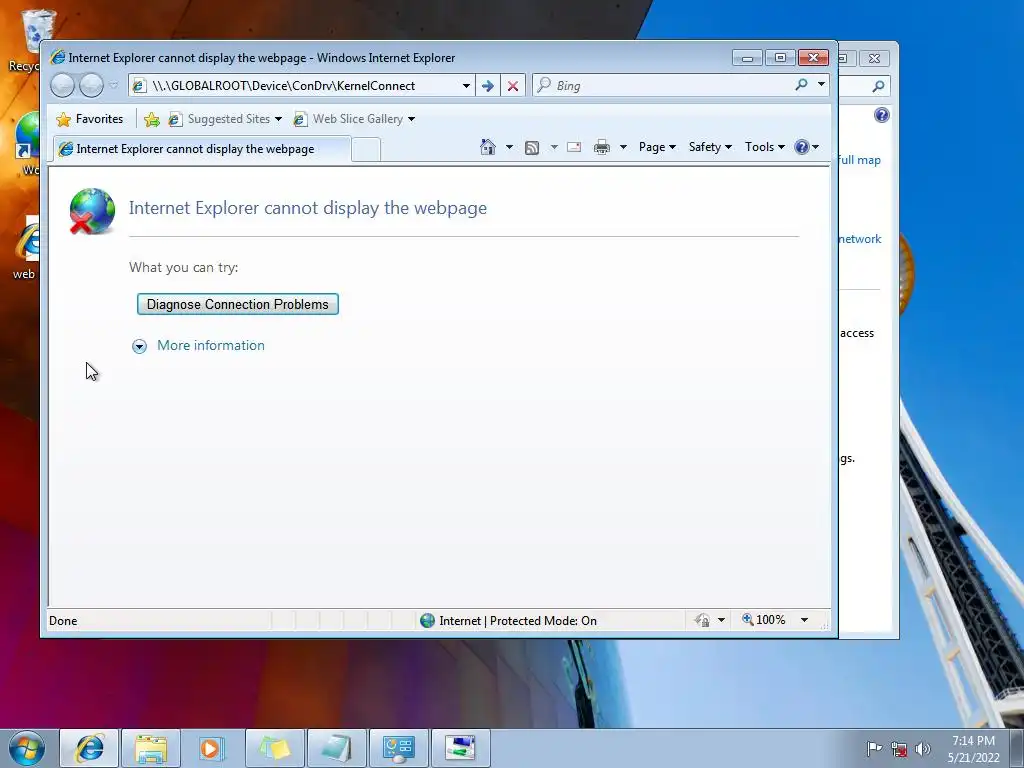Click 'Internet | Protected Mode: On' status

509,620
